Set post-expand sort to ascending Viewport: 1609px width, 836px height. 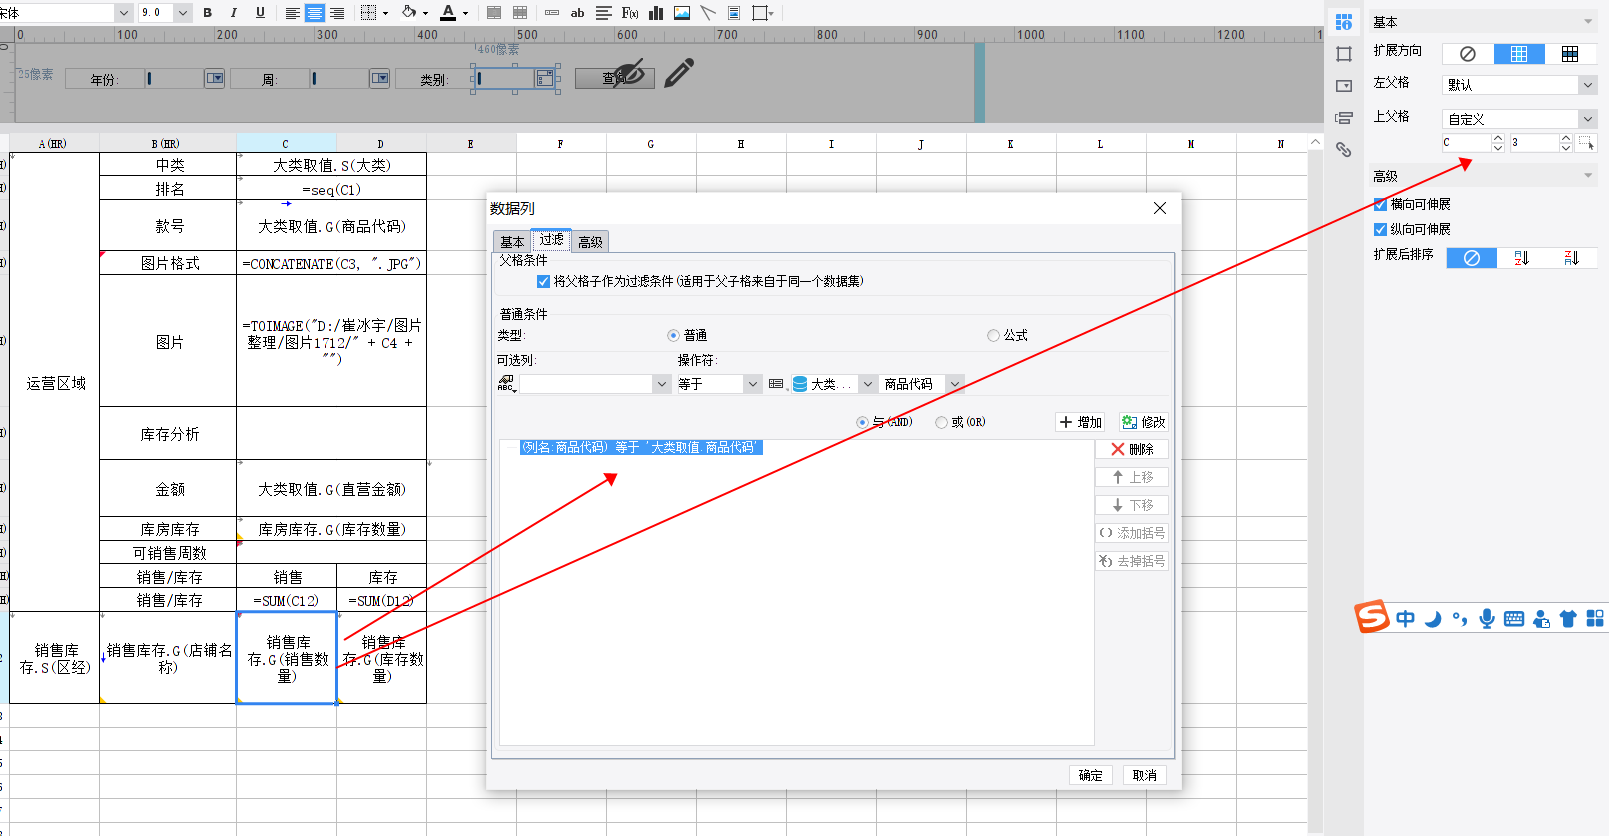click(x=1521, y=258)
